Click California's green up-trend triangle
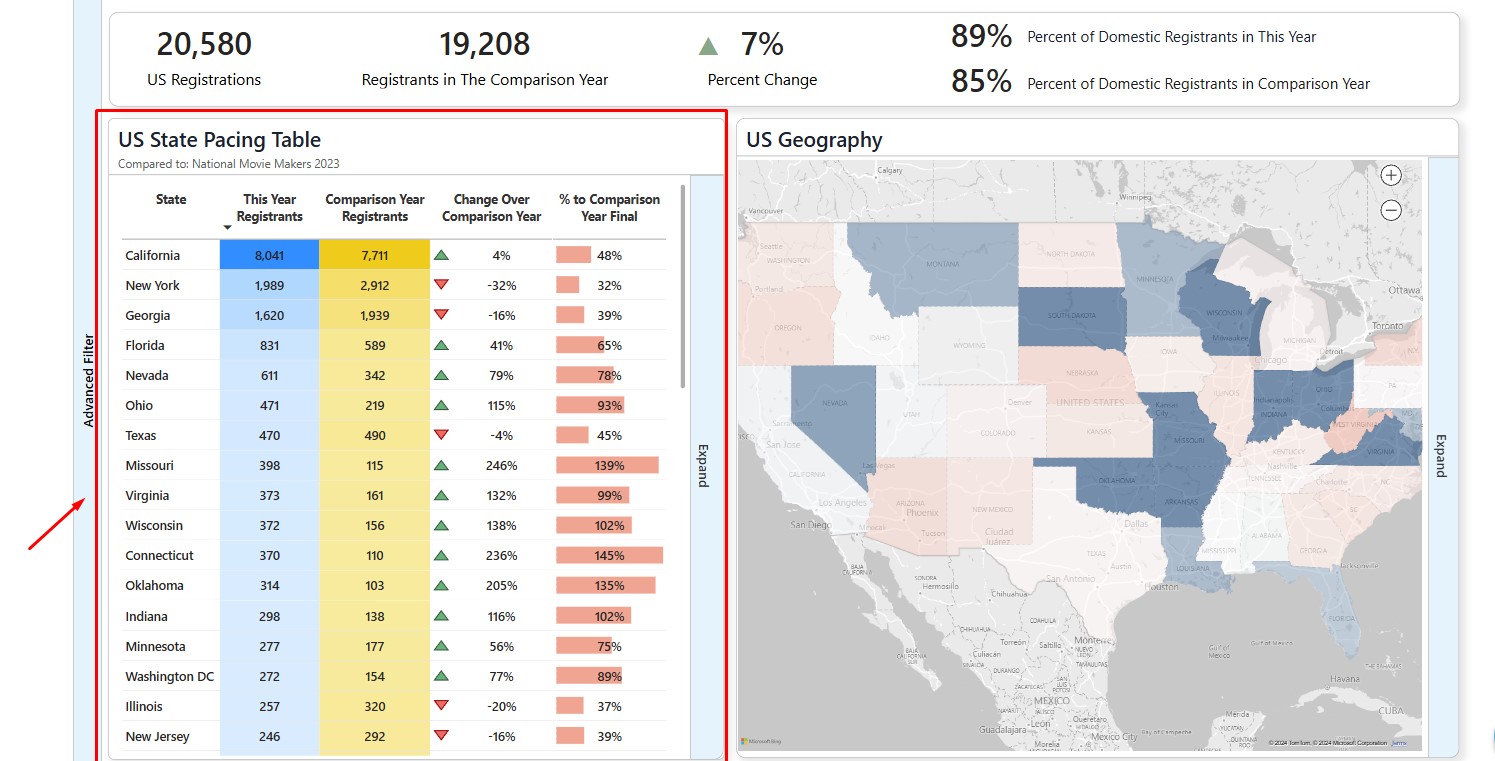 tap(441, 255)
